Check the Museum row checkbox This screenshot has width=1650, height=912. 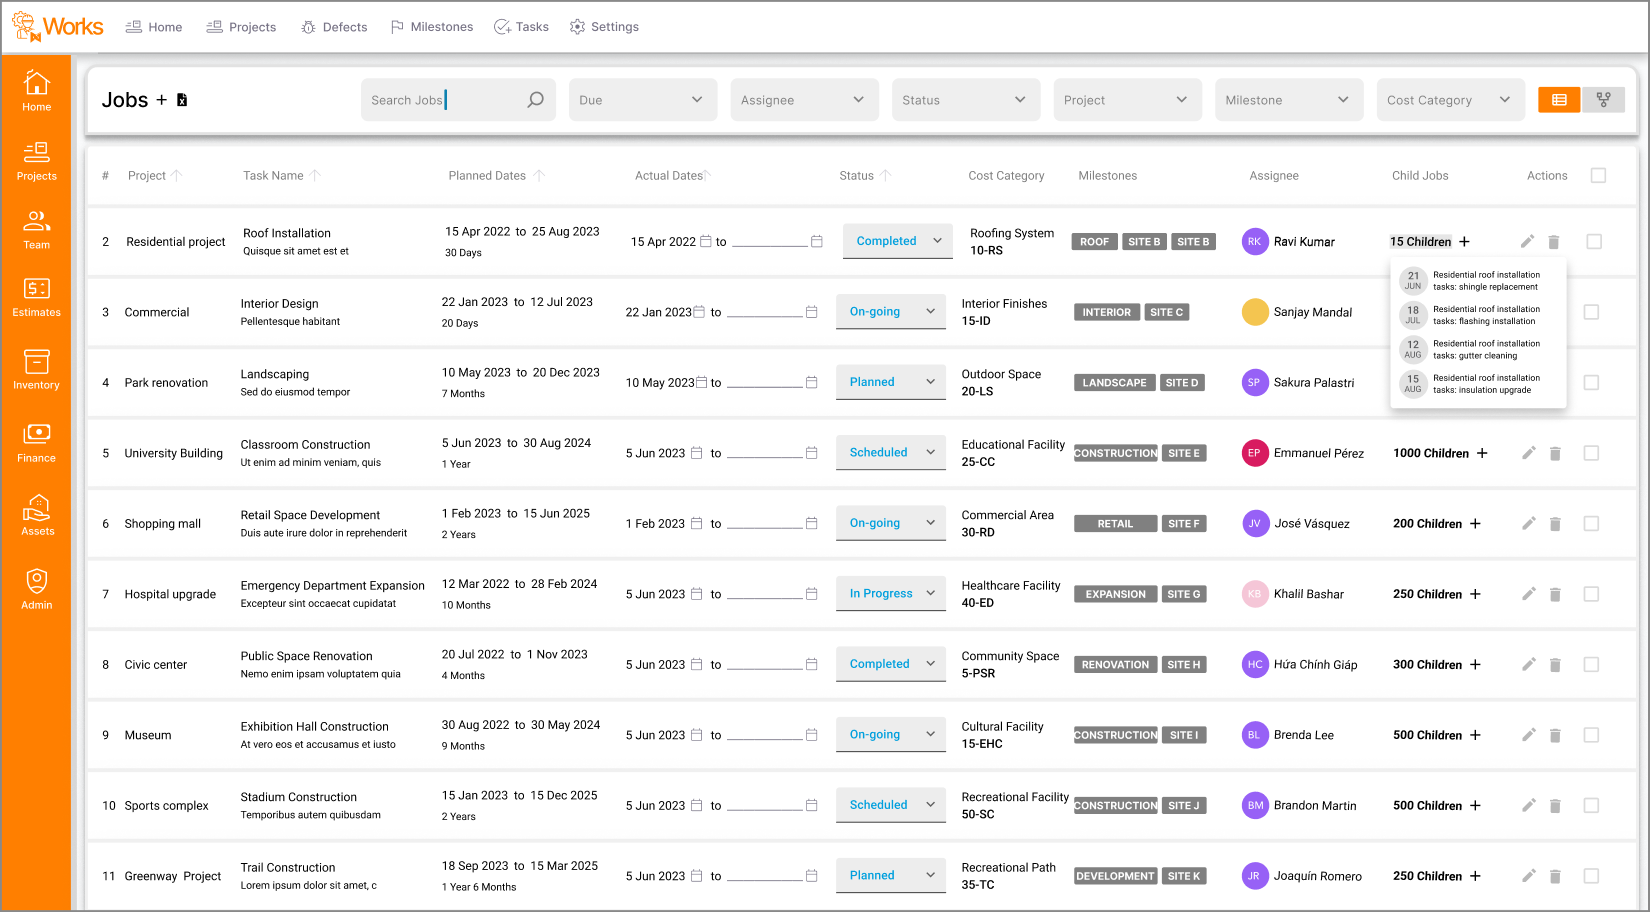point(1591,735)
